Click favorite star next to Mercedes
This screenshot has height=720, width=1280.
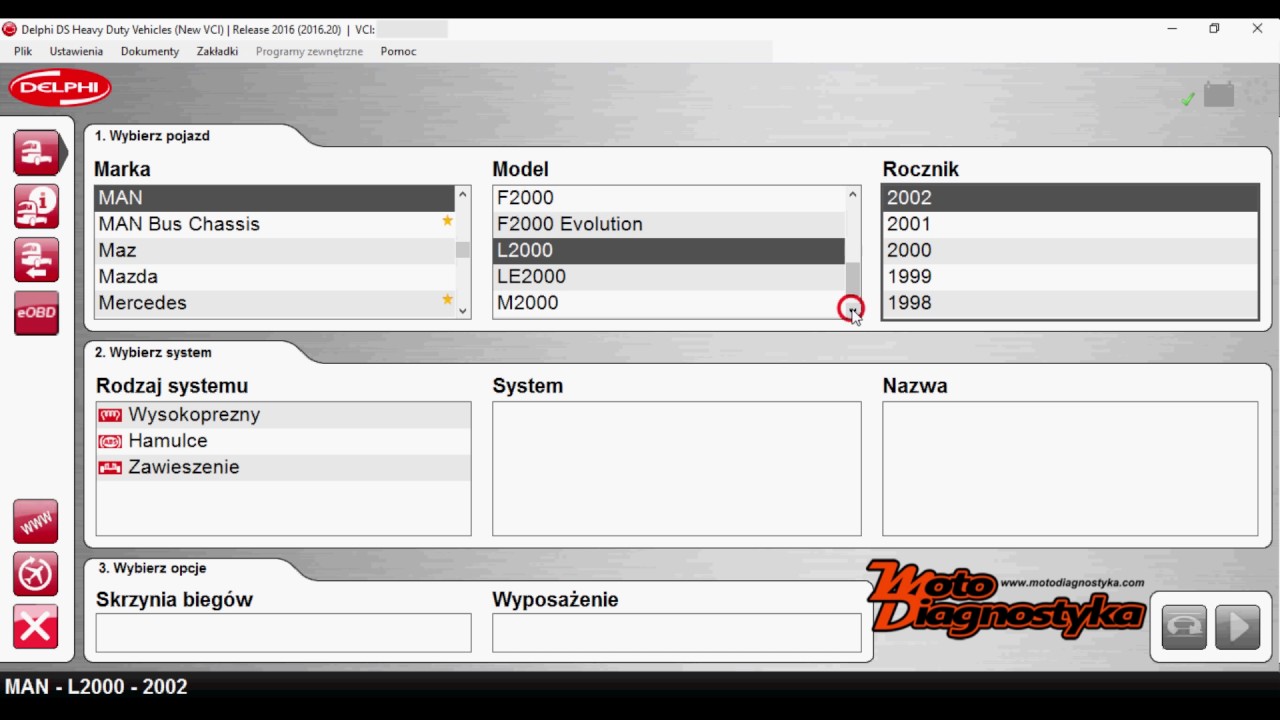[x=447, y=300]
